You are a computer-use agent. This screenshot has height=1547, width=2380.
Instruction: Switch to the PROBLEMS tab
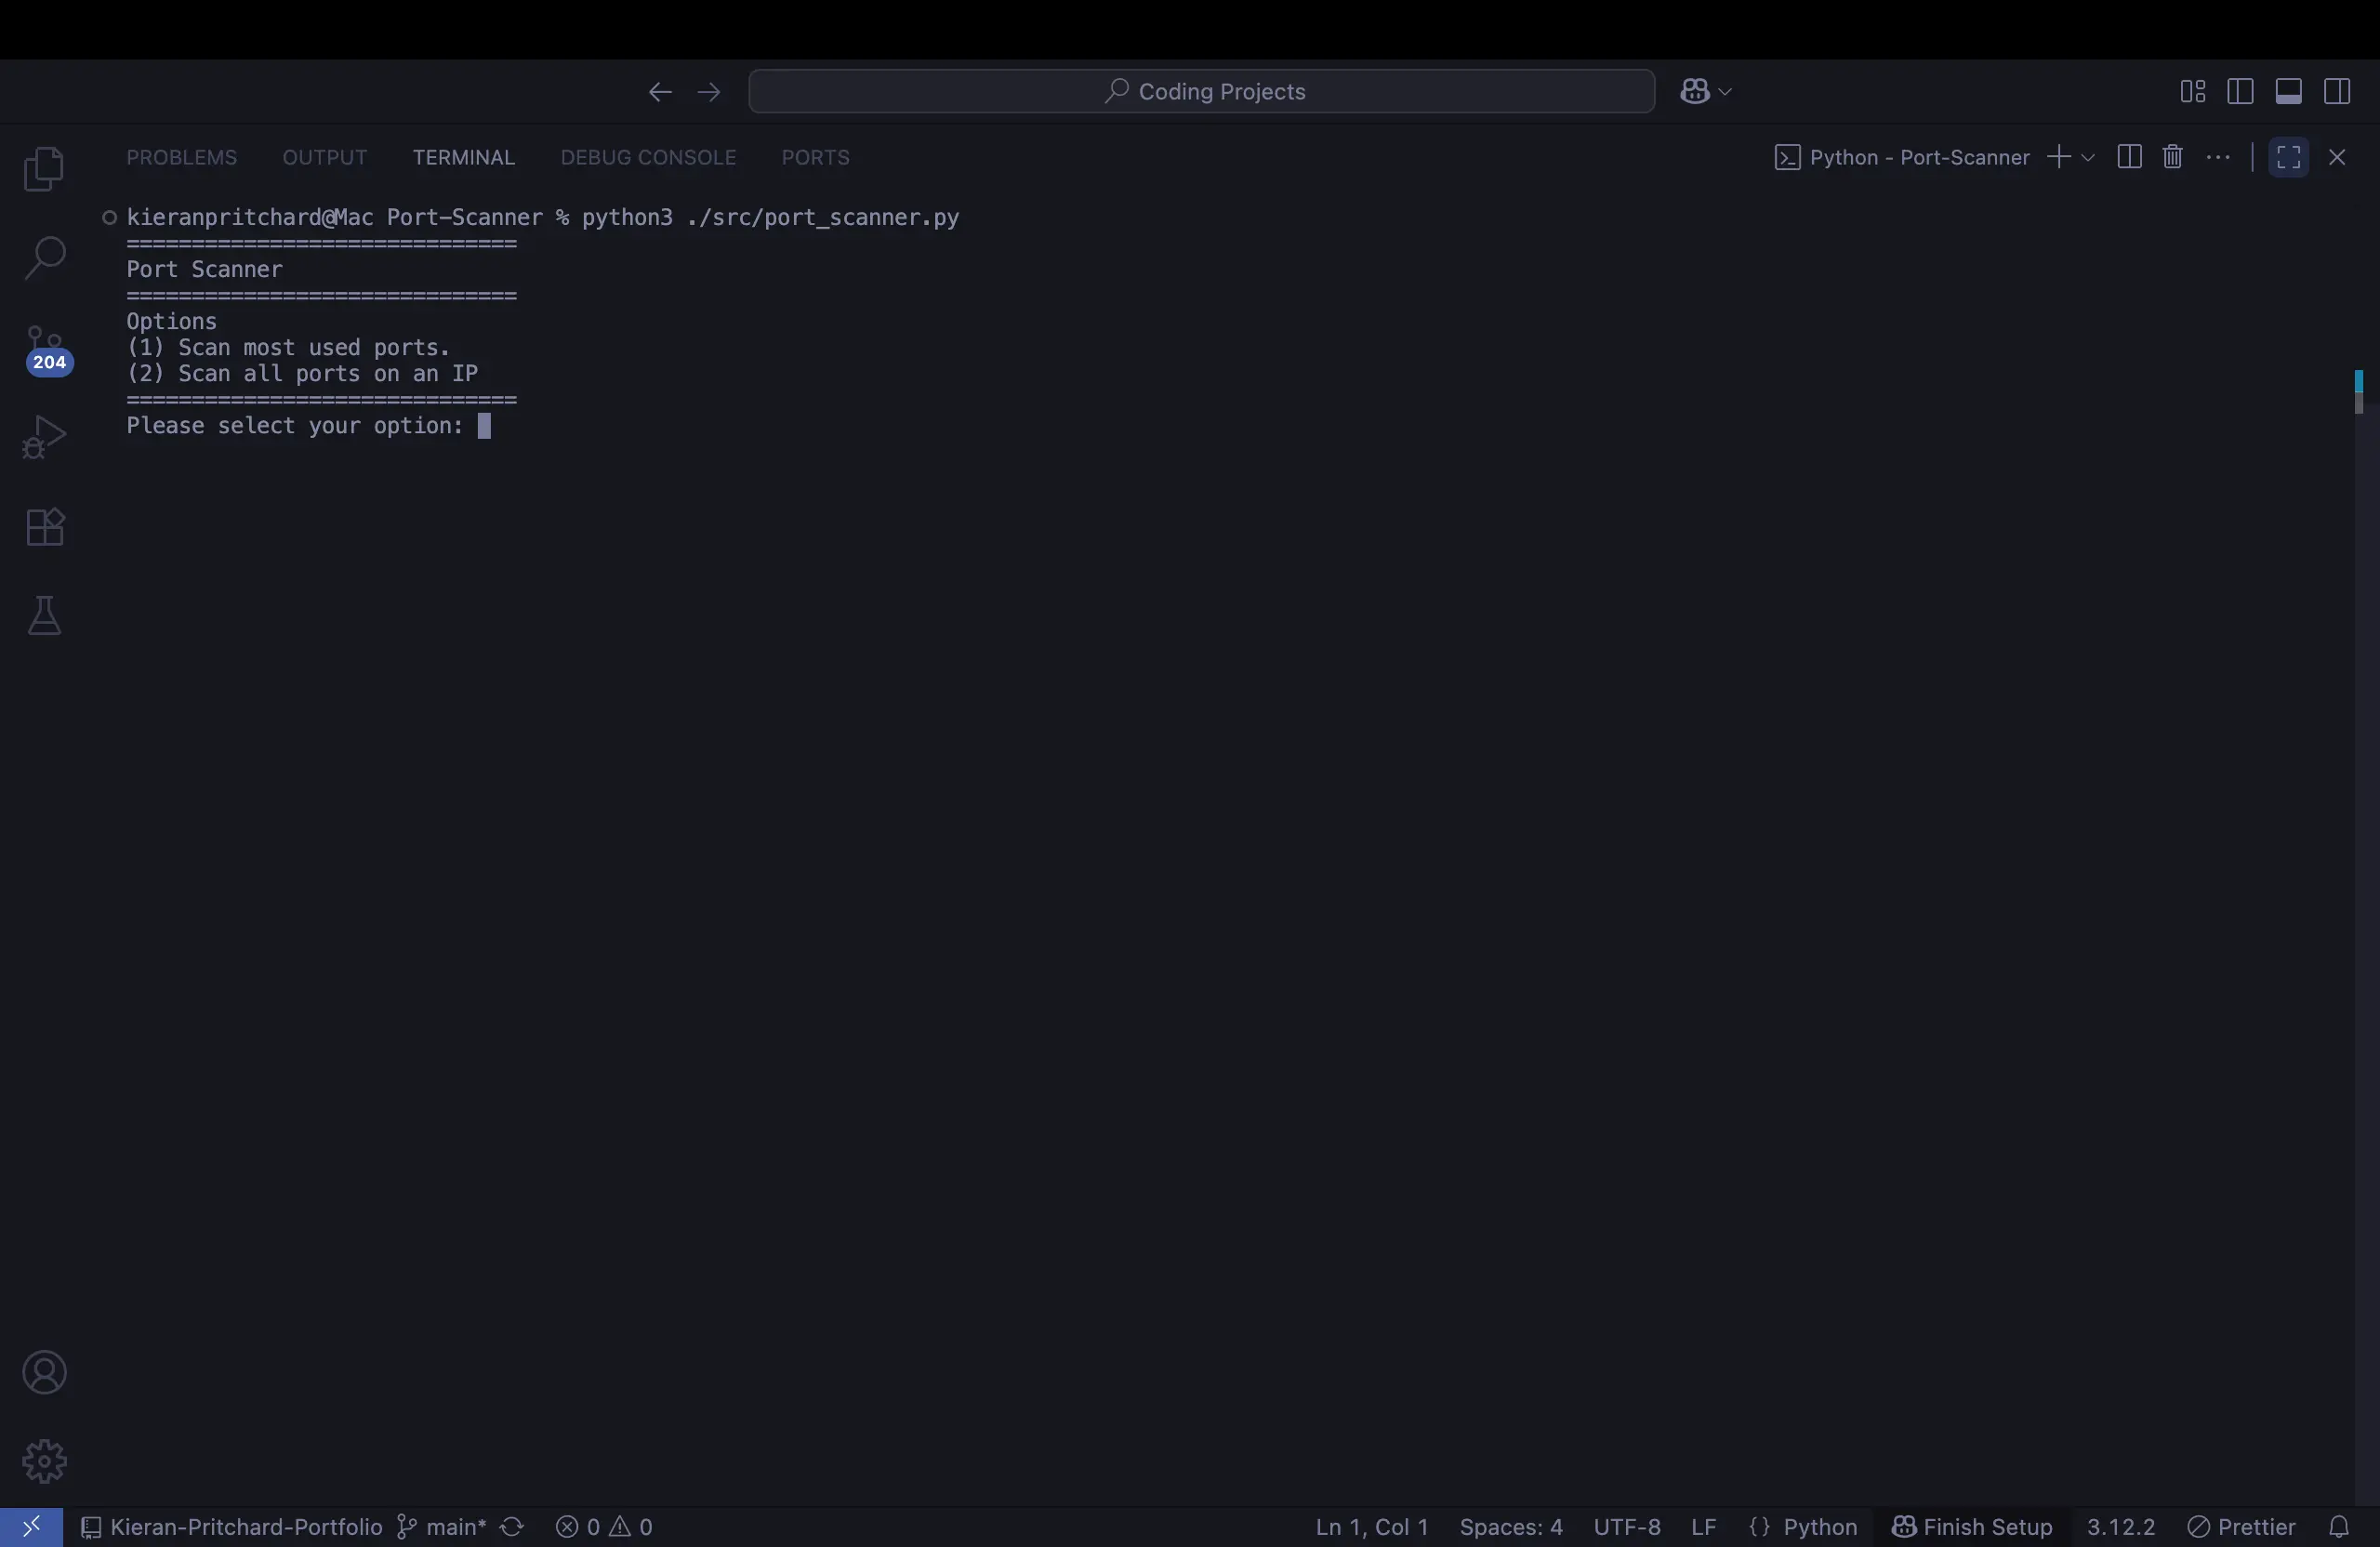180,157
